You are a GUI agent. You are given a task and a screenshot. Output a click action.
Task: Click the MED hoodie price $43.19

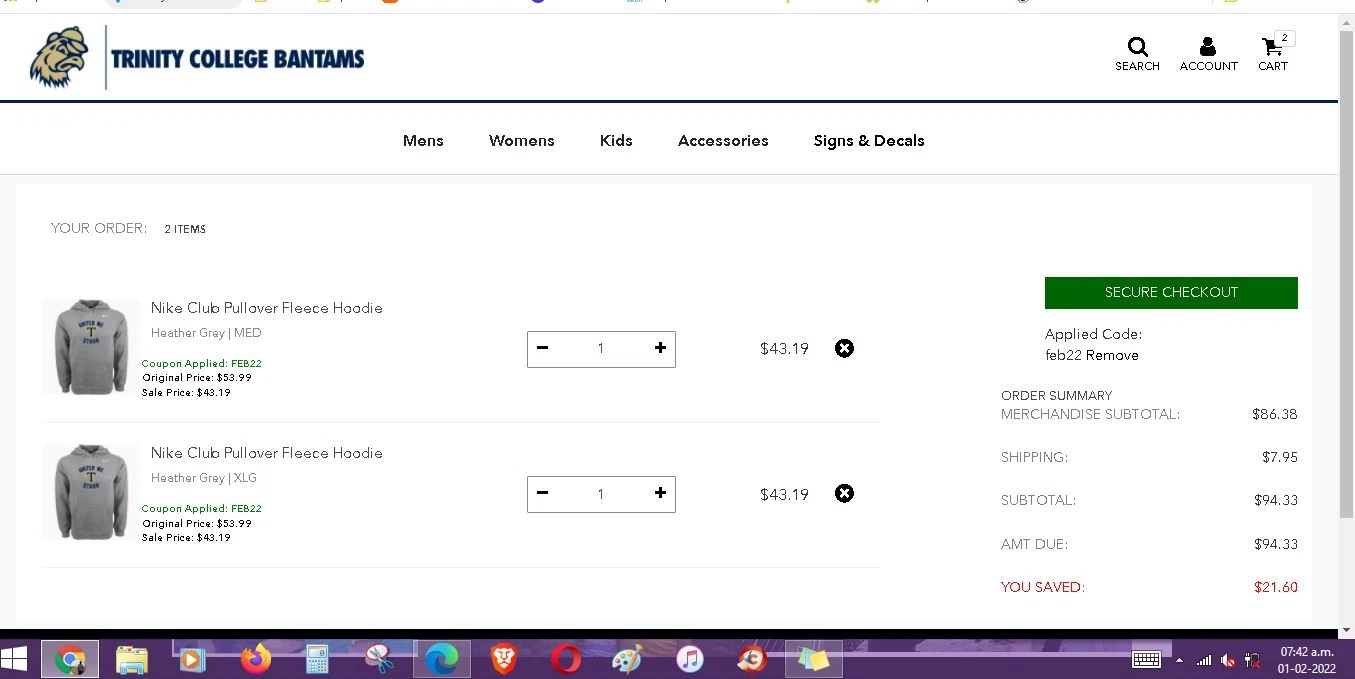784,349
